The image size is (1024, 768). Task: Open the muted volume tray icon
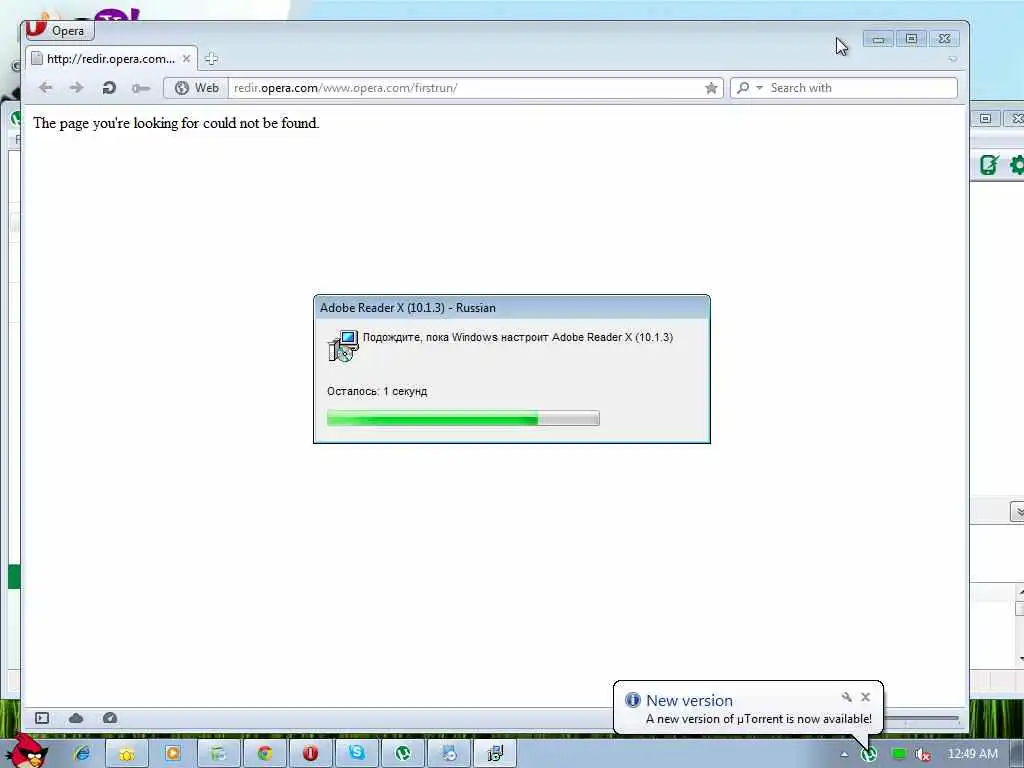pyautogui.click(x=922, y=754)
